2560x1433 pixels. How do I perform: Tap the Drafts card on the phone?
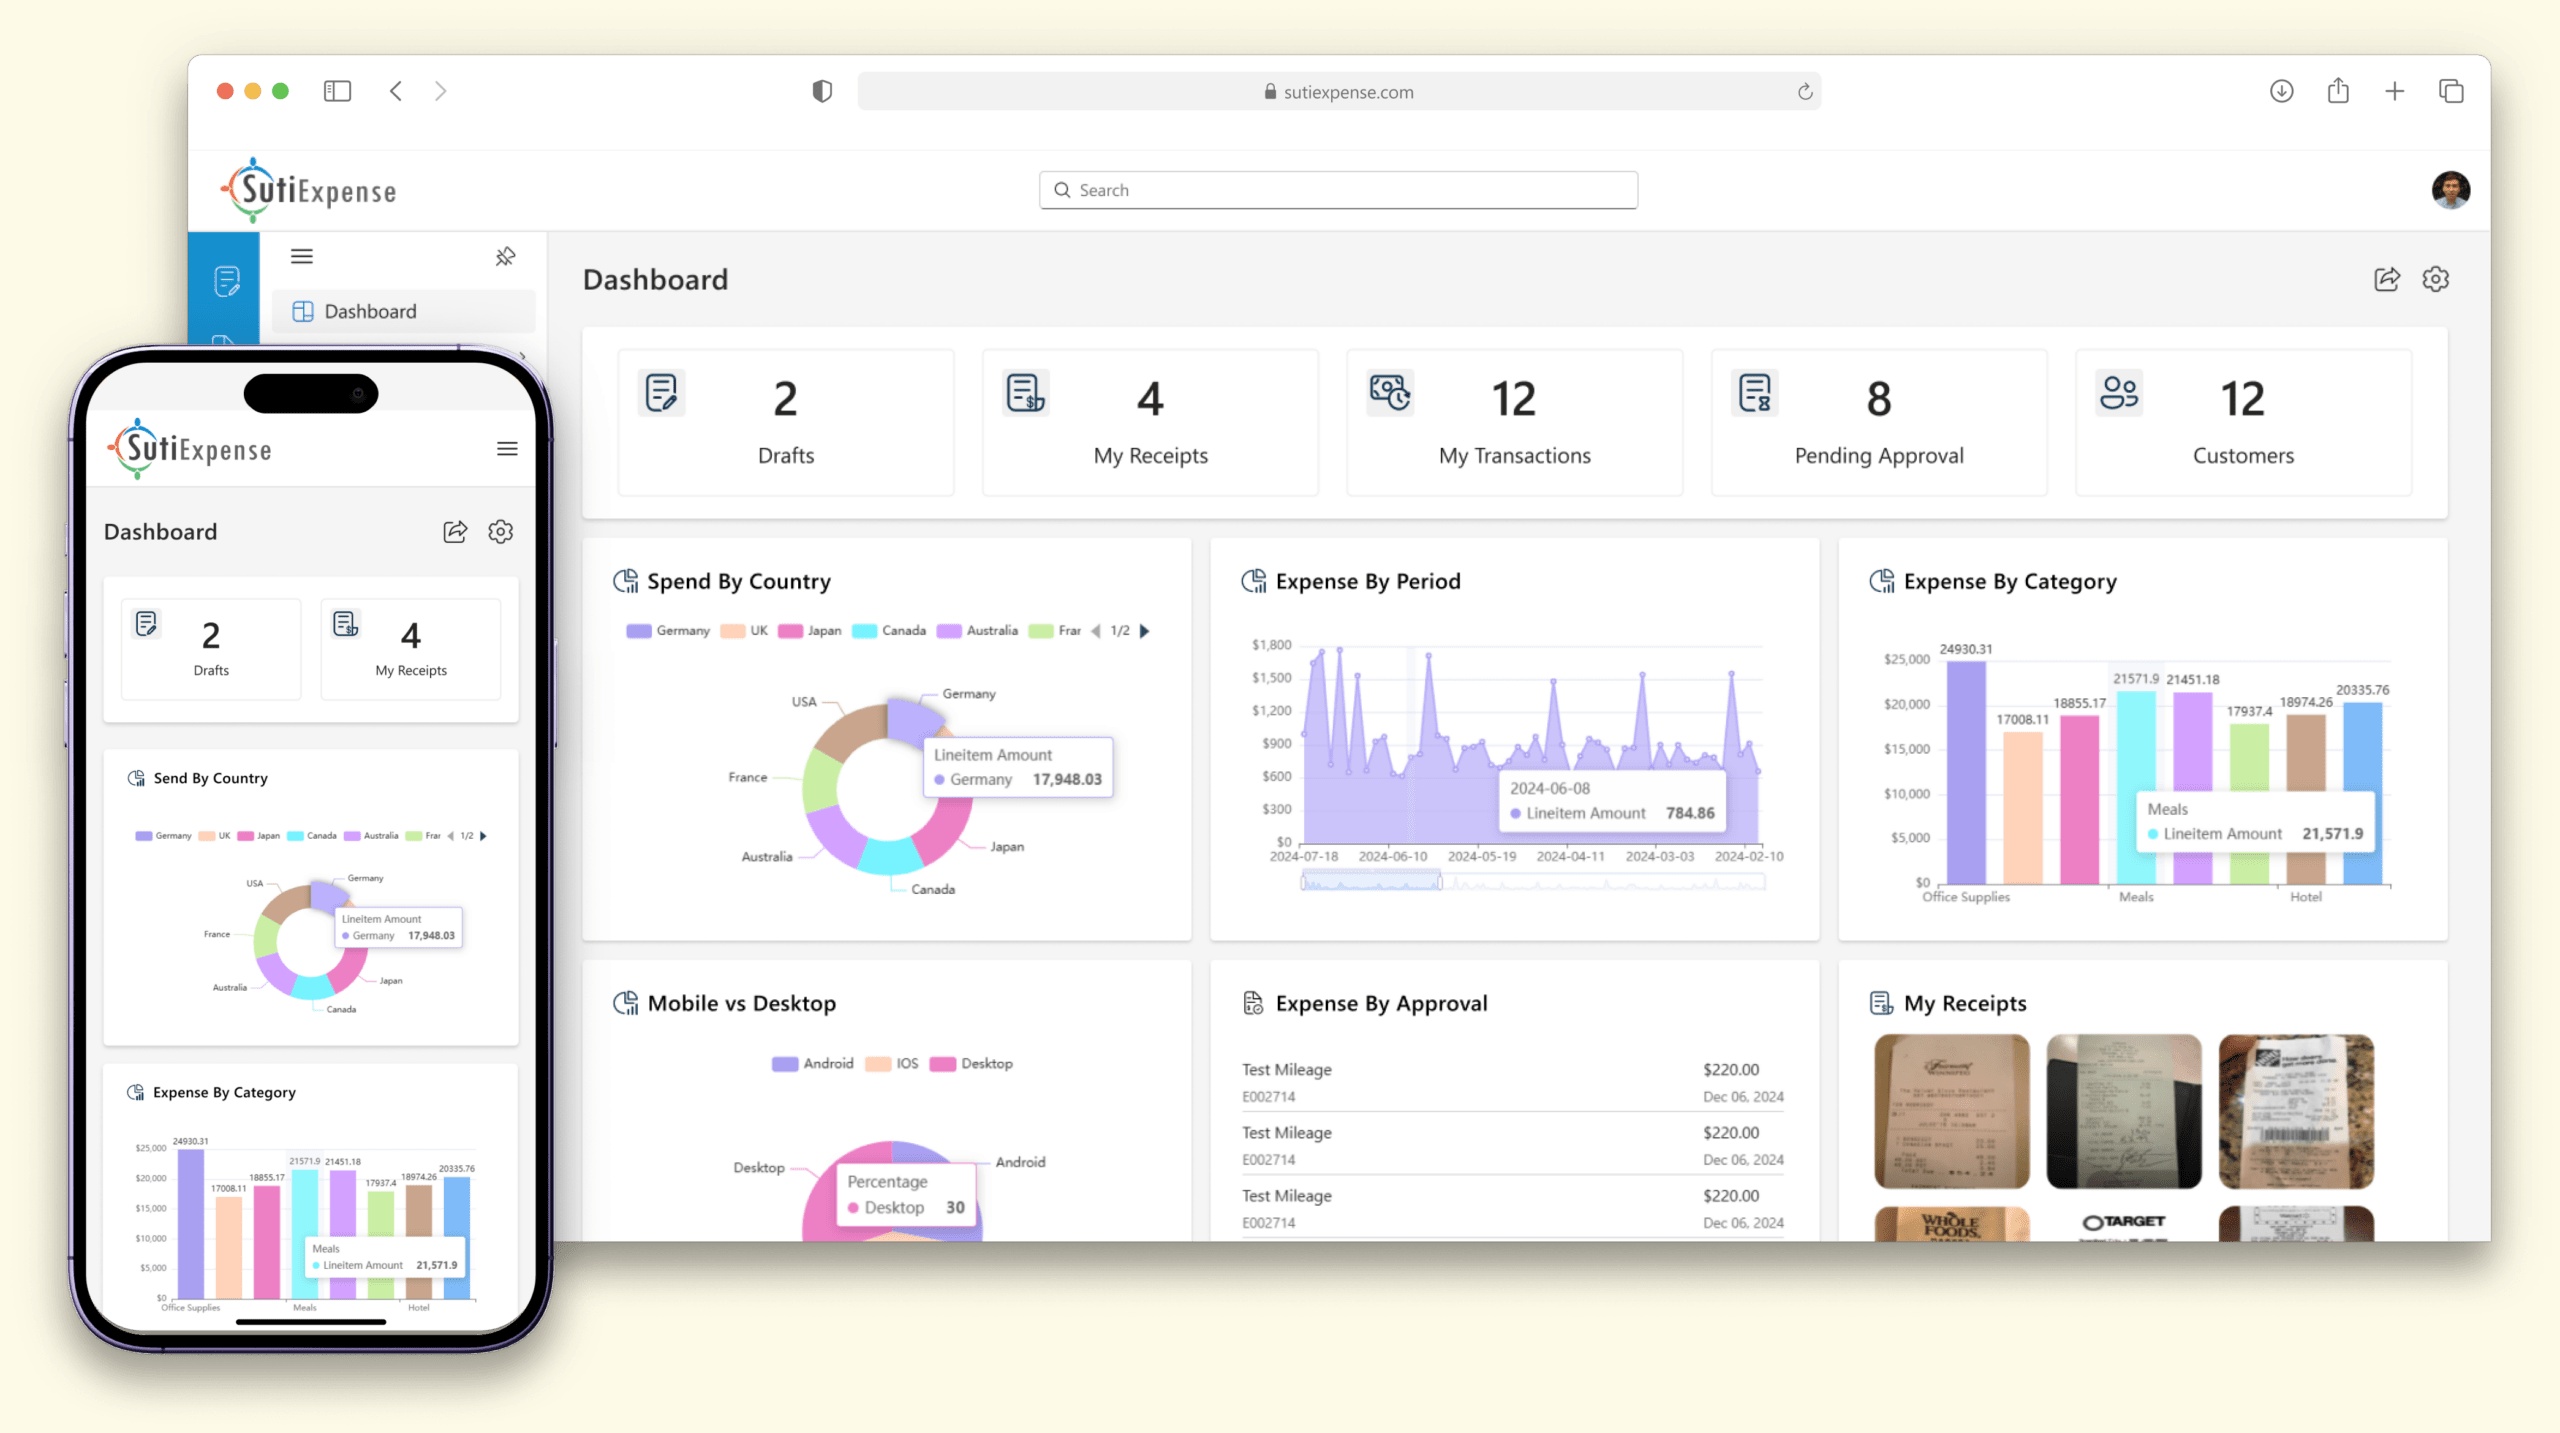tap(211, 649)
